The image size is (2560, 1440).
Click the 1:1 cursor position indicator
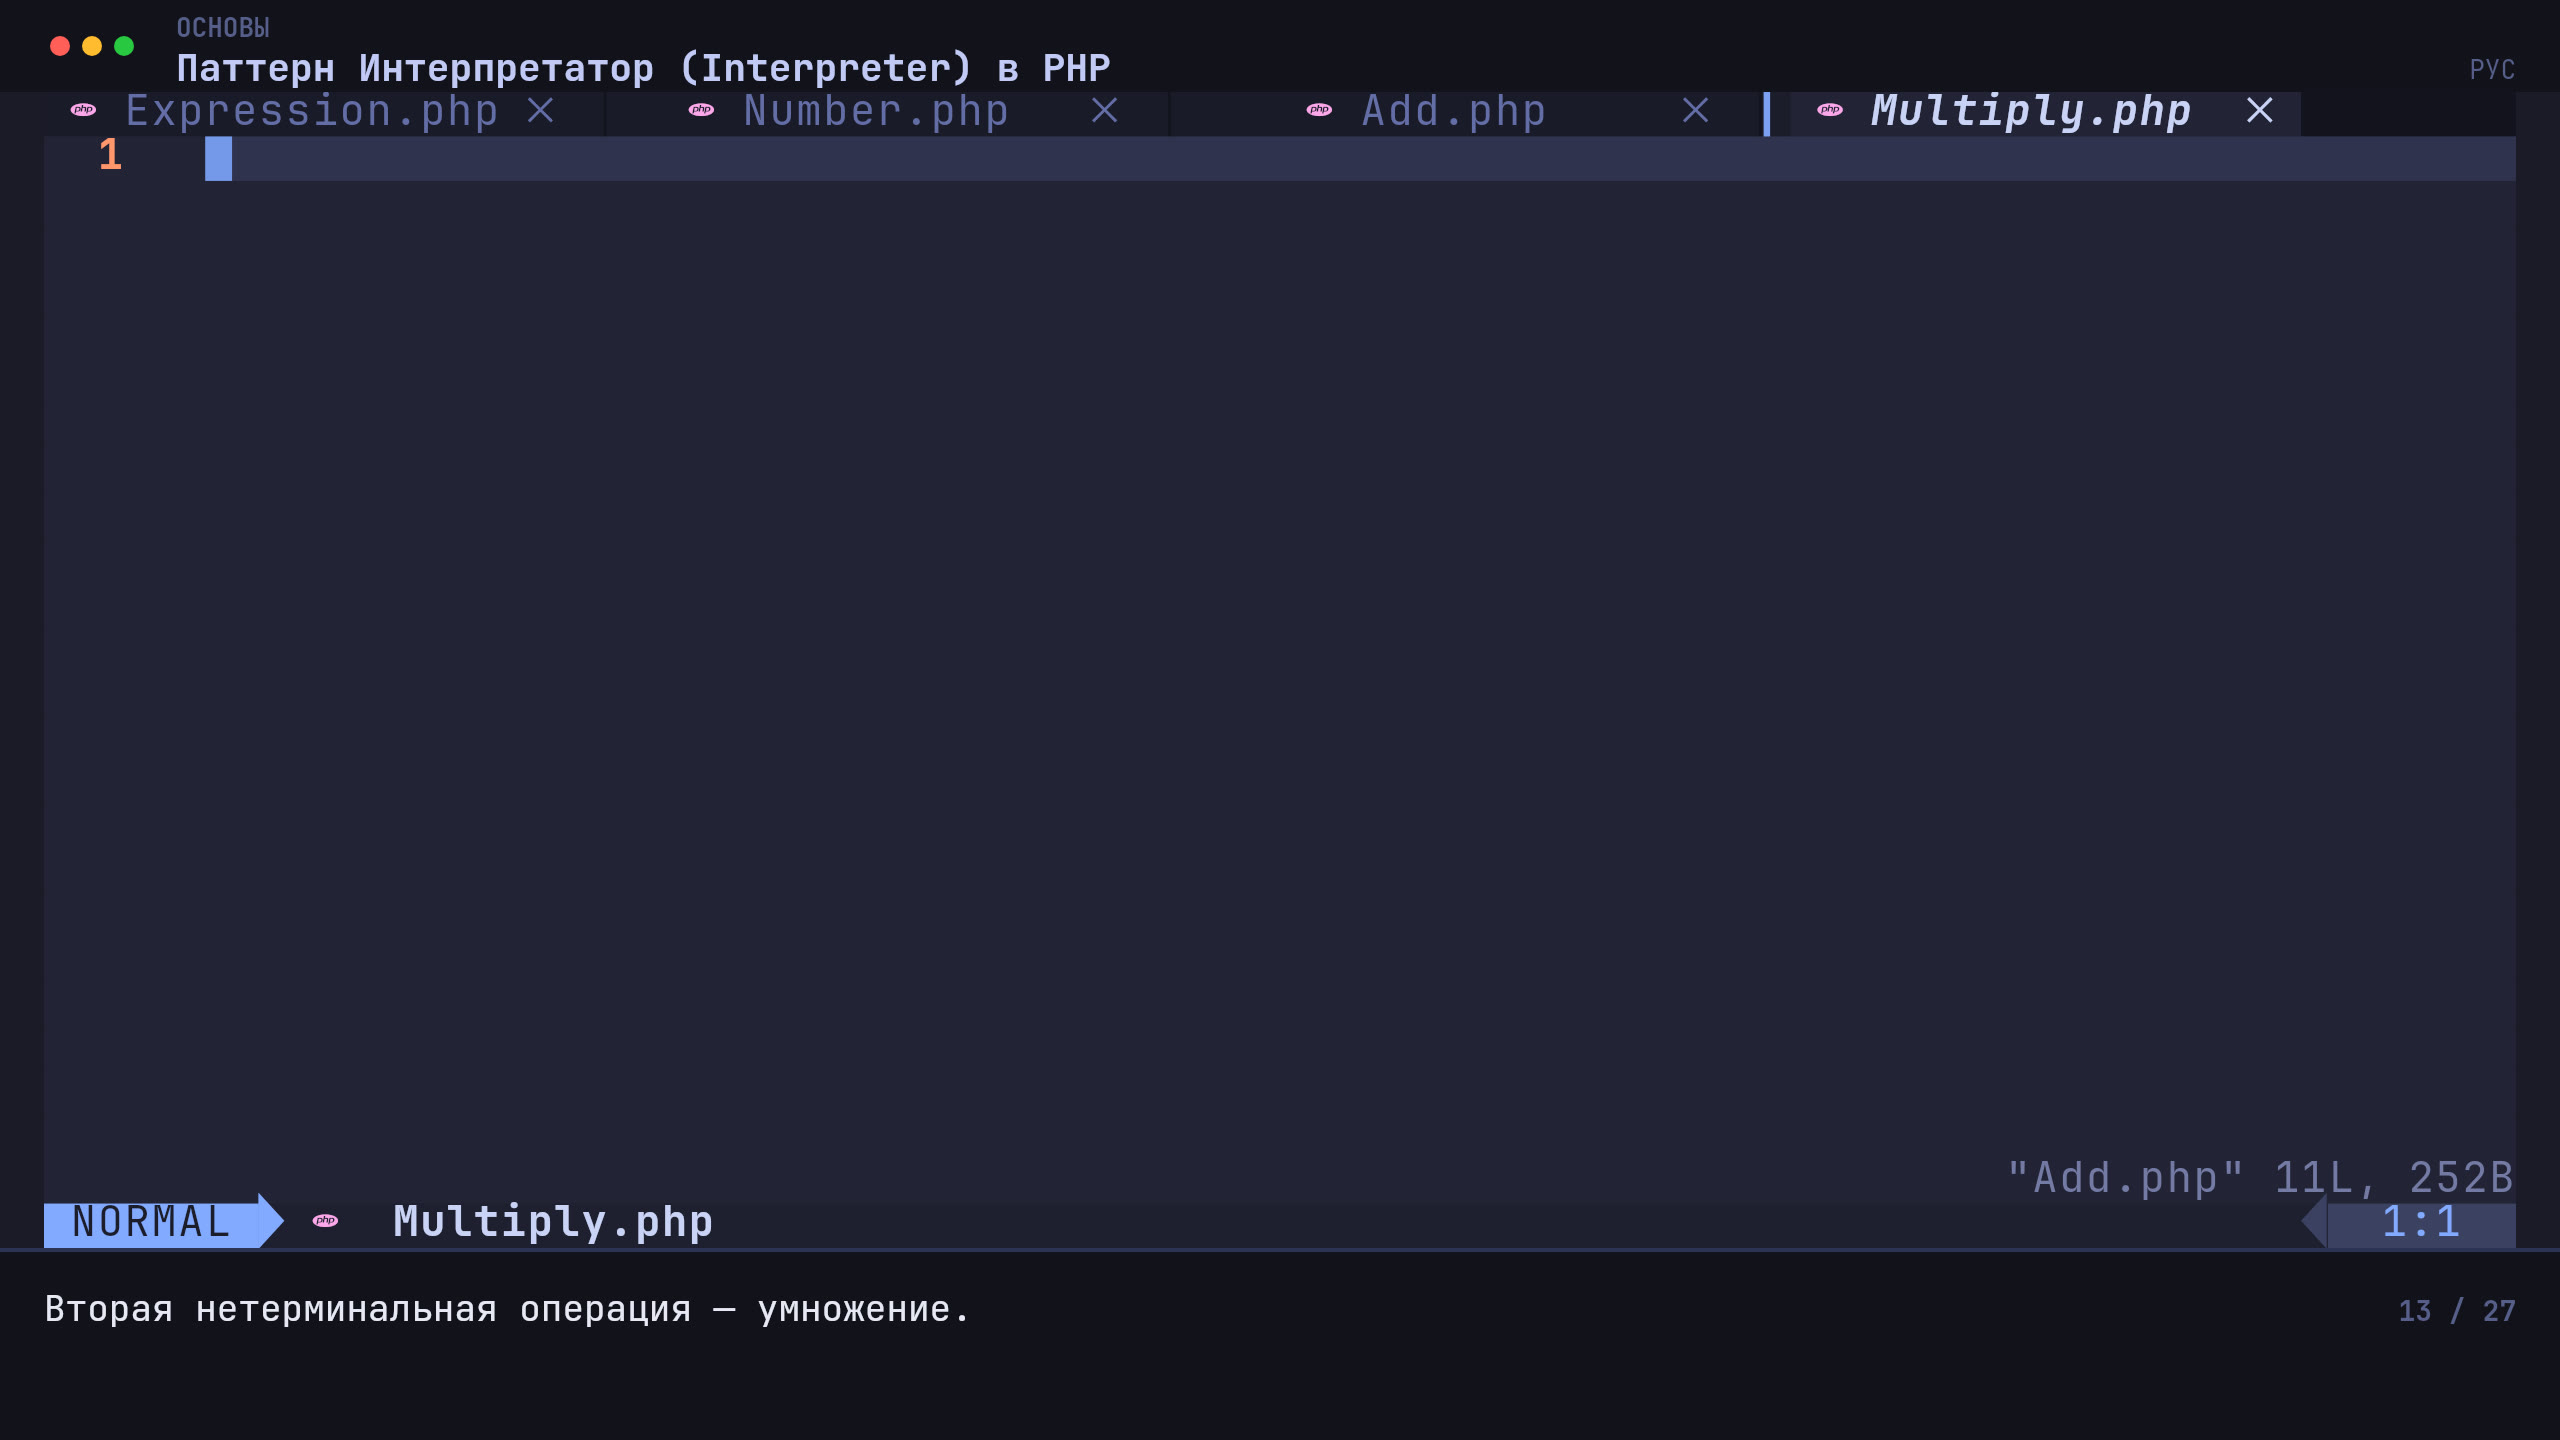2420,1222
